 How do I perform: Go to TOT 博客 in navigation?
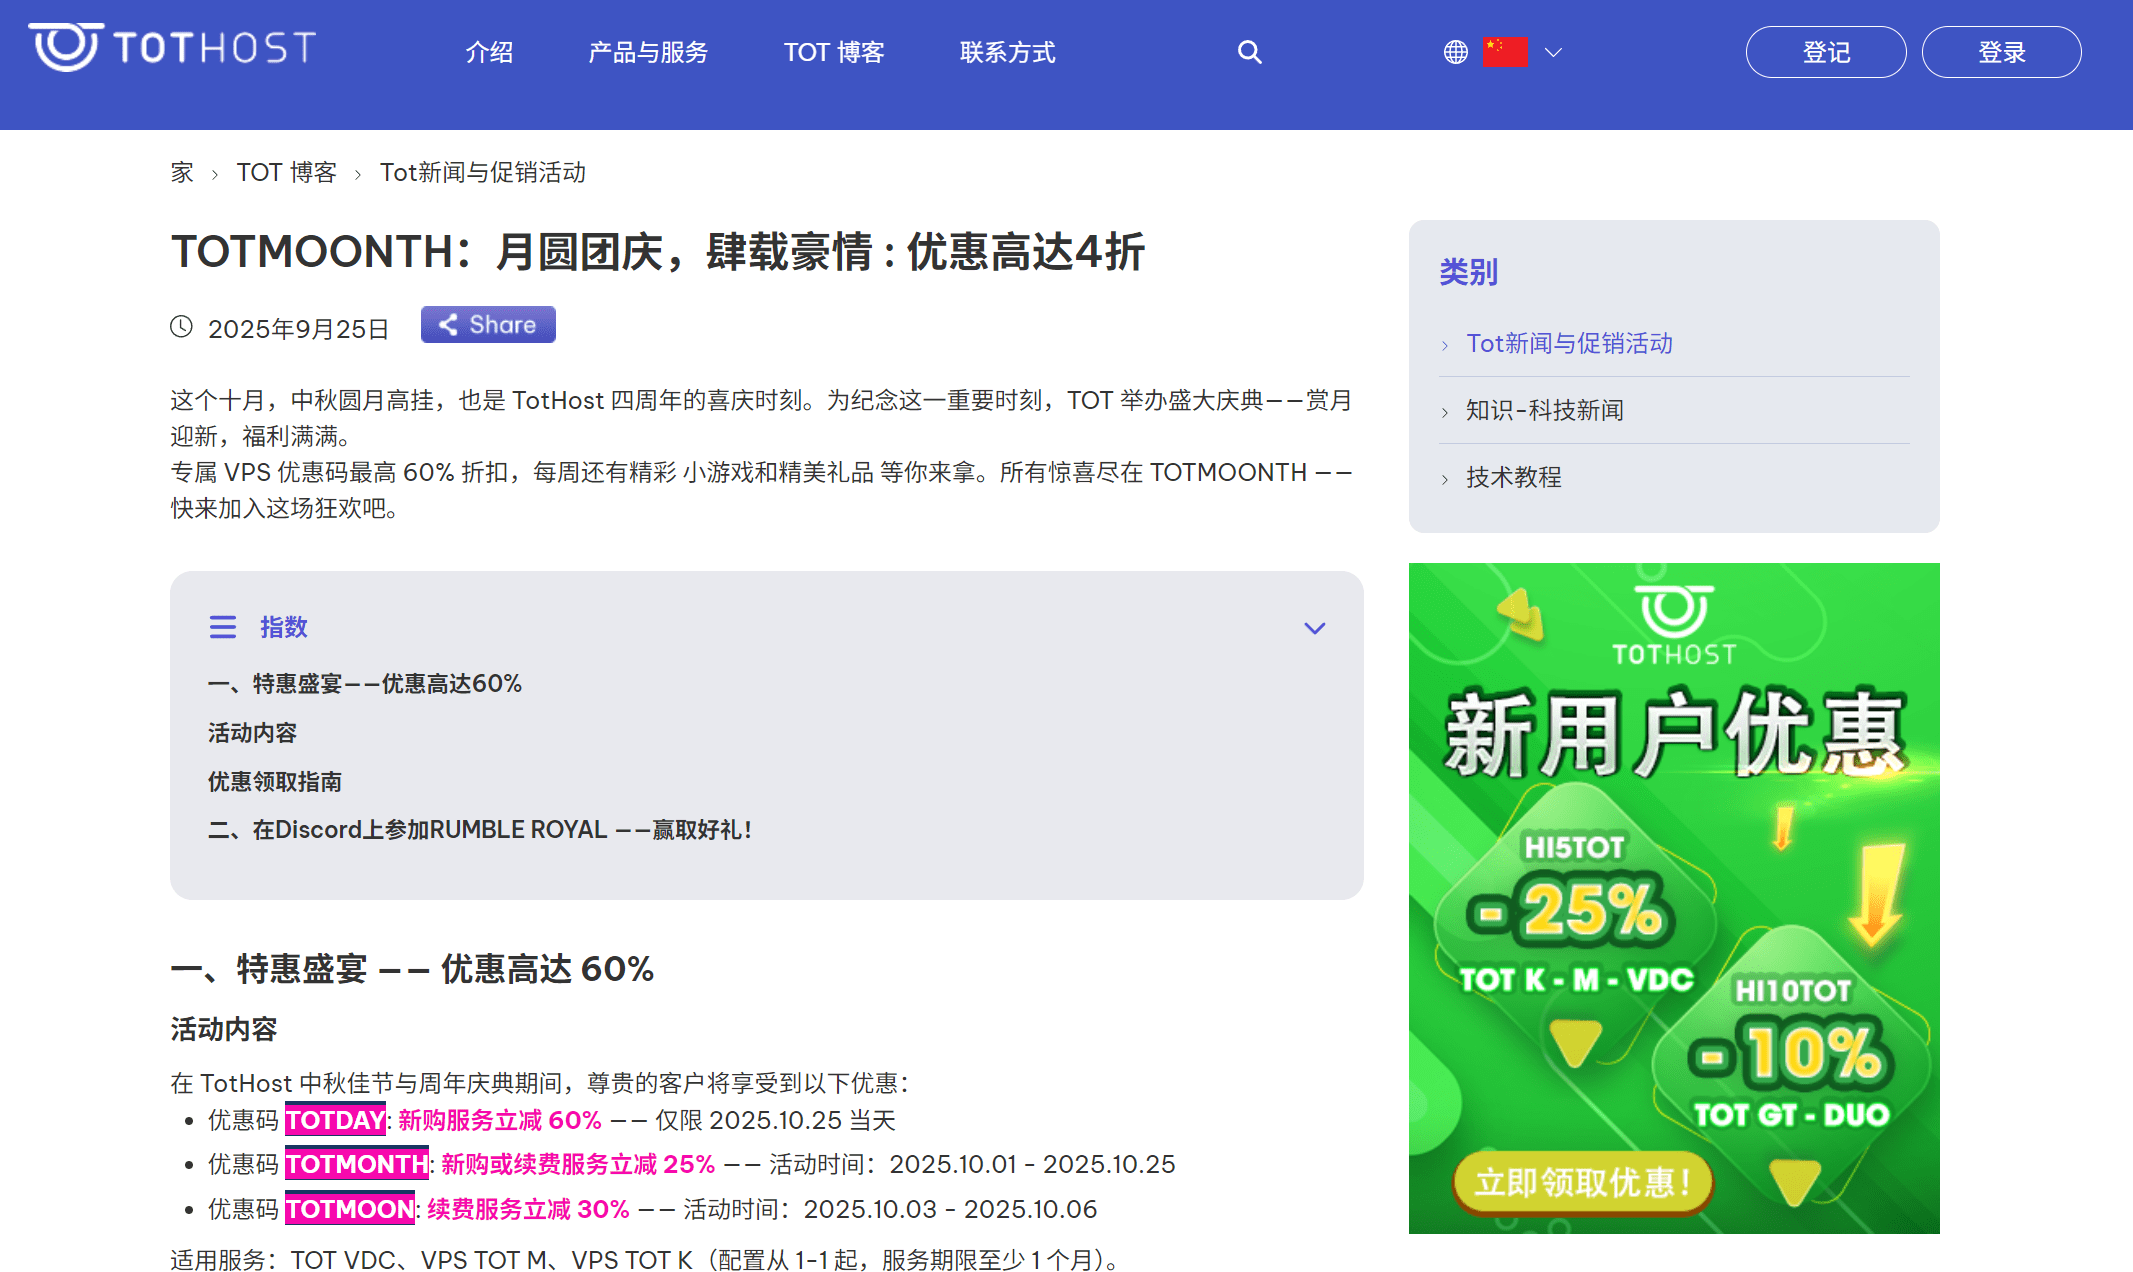(834, 52)
